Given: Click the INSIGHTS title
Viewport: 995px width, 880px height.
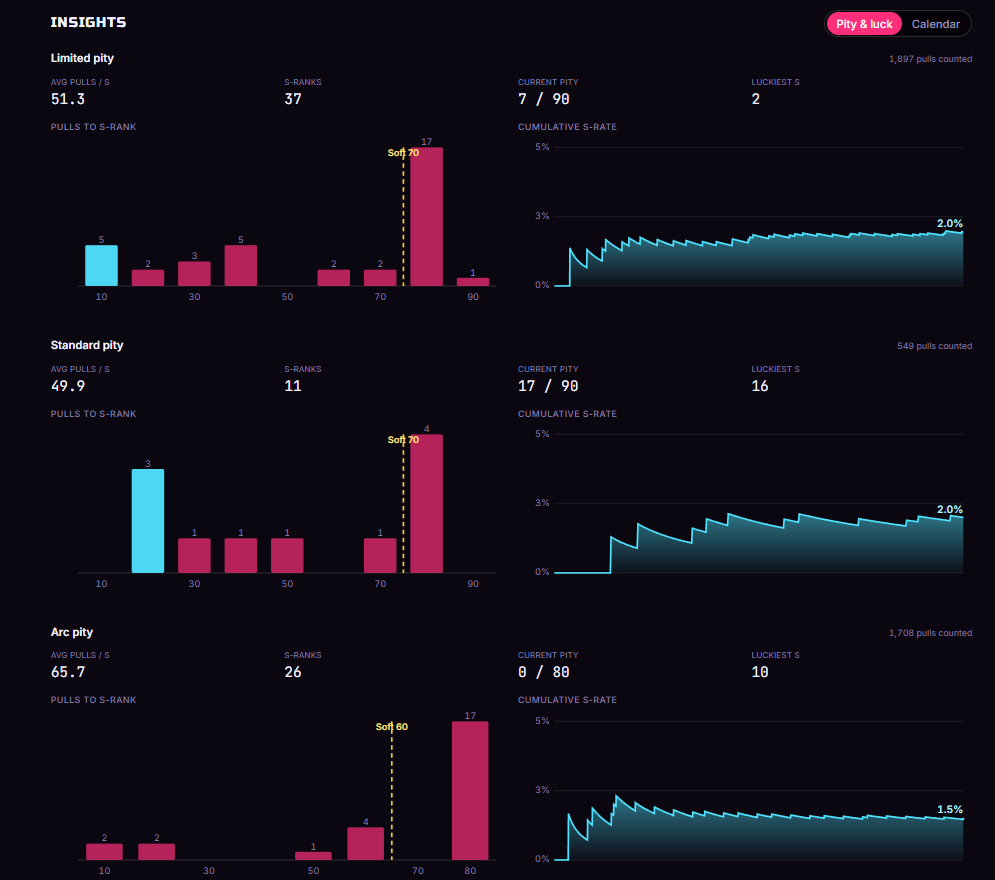Looking at the screenshot, I should (x=88, y=22).
